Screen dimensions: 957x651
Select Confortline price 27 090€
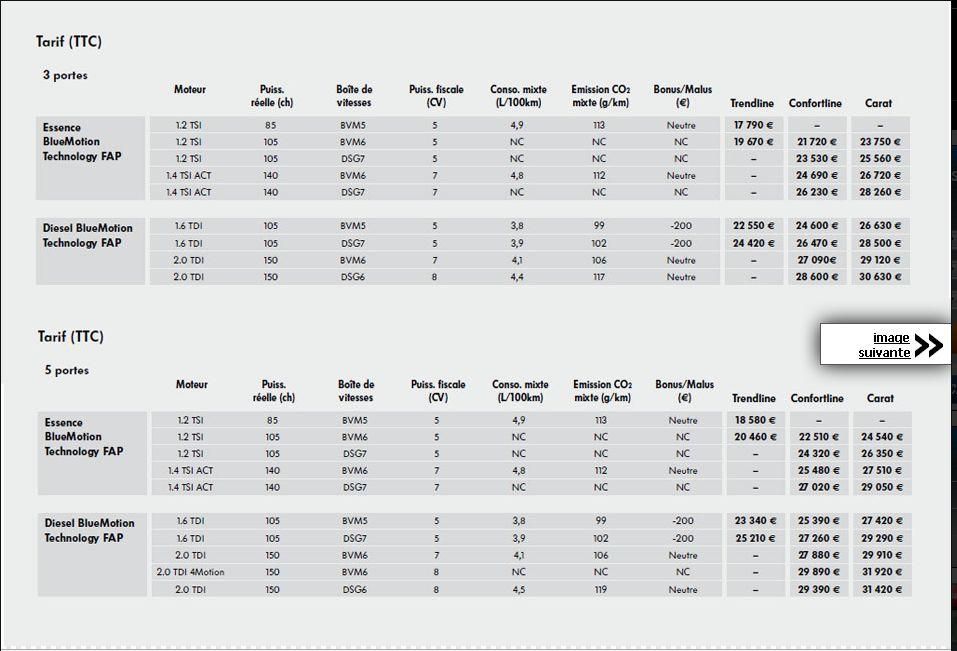[817, 260]
